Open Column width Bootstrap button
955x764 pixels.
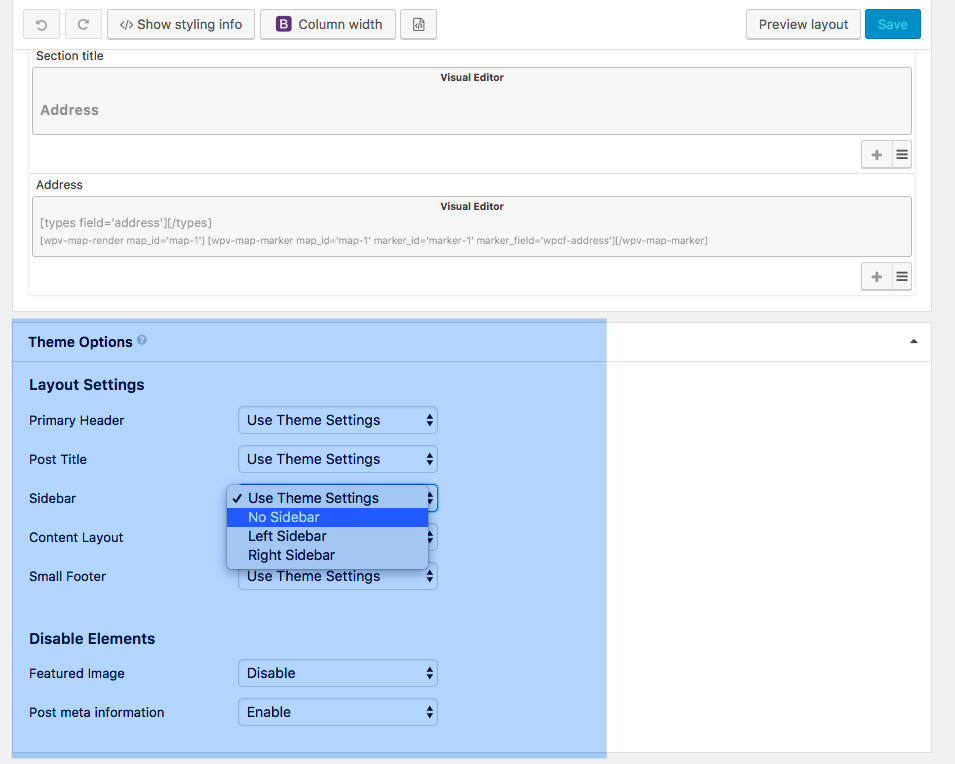click(328, 24)
